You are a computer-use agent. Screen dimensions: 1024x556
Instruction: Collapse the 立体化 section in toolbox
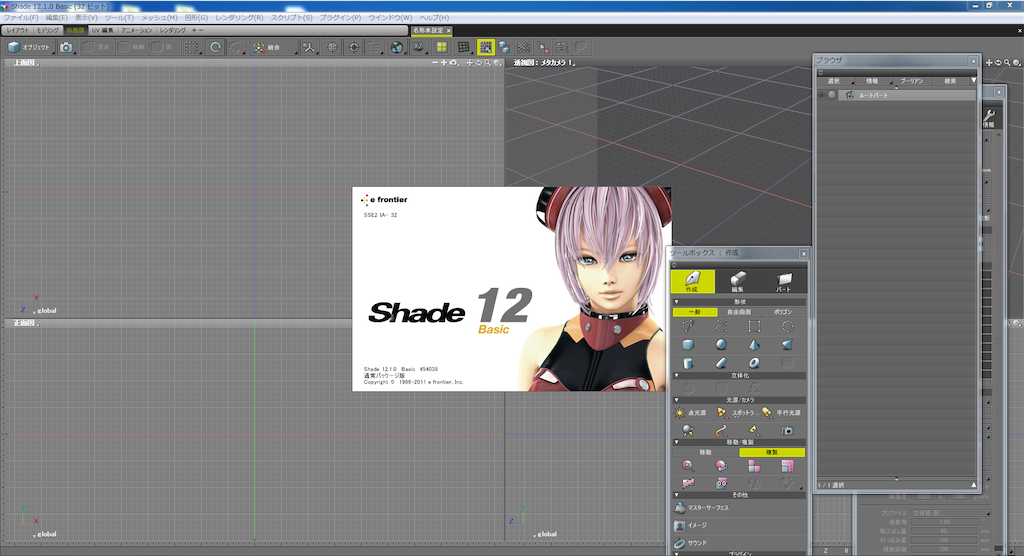point(677,376)
